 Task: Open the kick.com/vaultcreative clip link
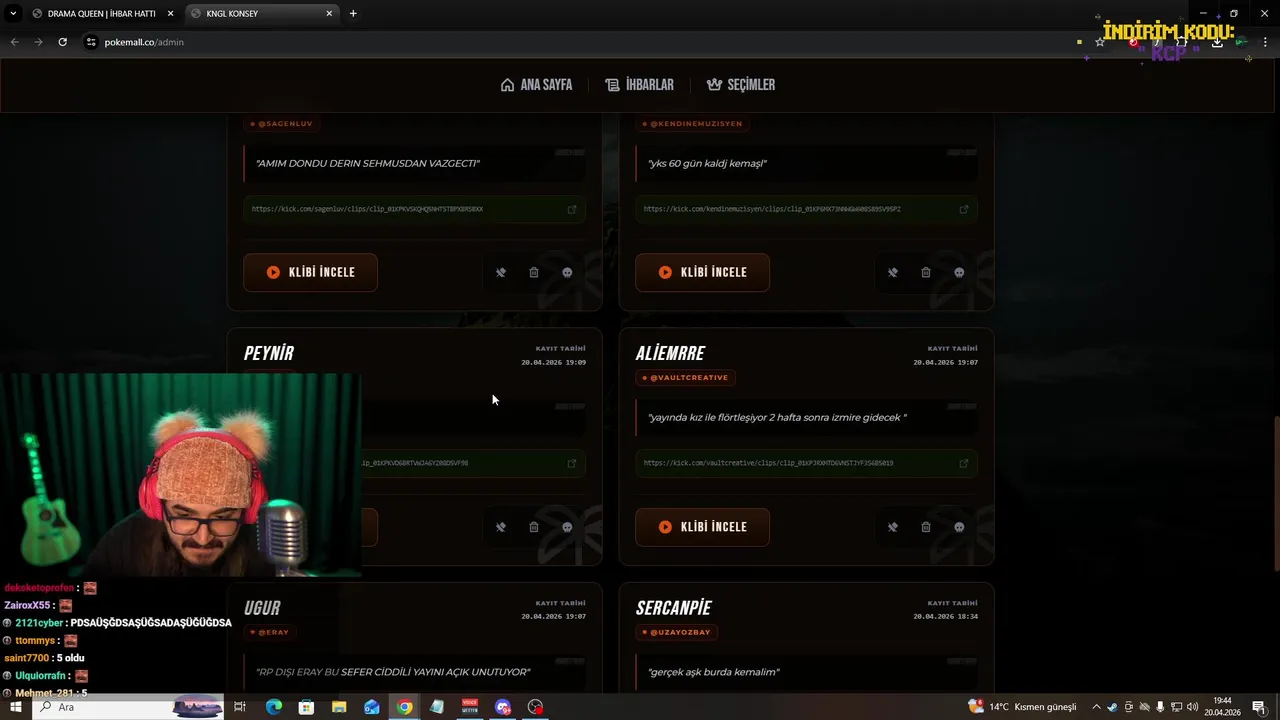tap(768, 463)
